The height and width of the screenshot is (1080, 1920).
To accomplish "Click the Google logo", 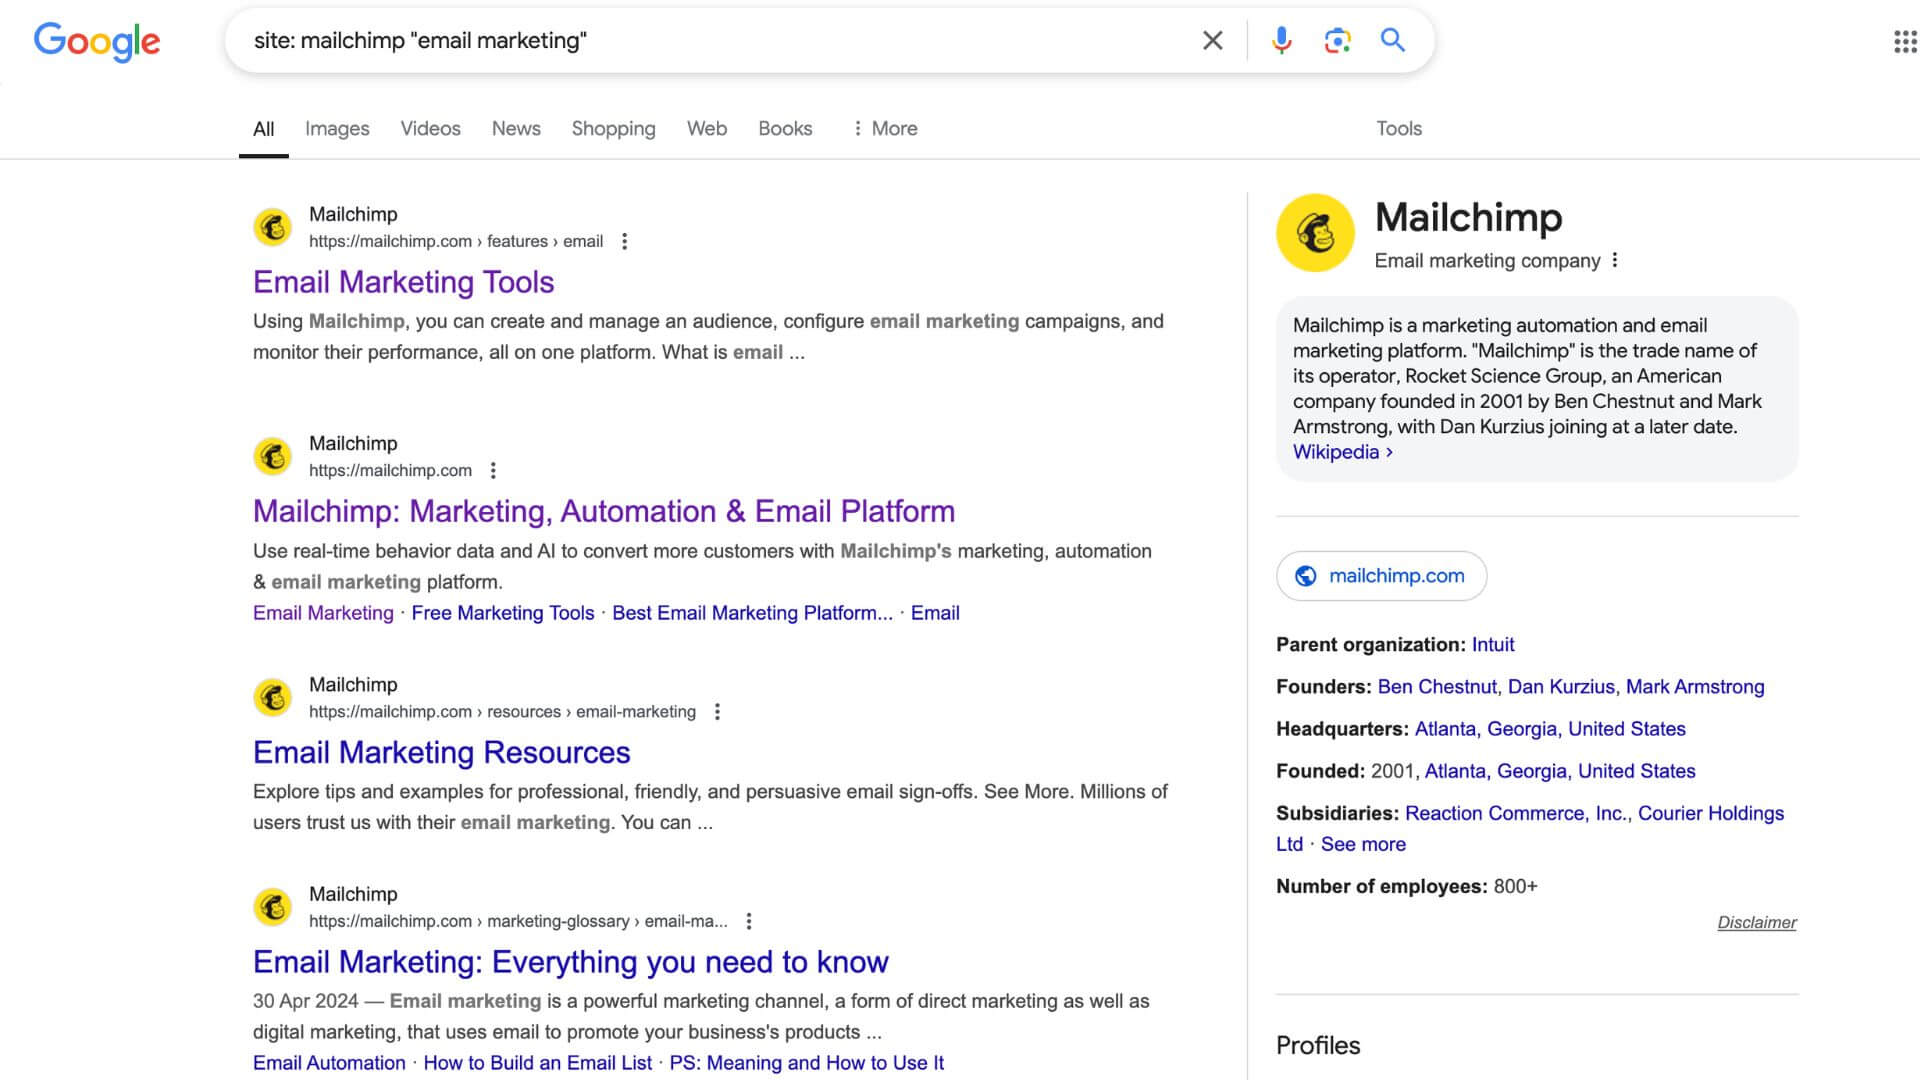I will pos(97,41).
